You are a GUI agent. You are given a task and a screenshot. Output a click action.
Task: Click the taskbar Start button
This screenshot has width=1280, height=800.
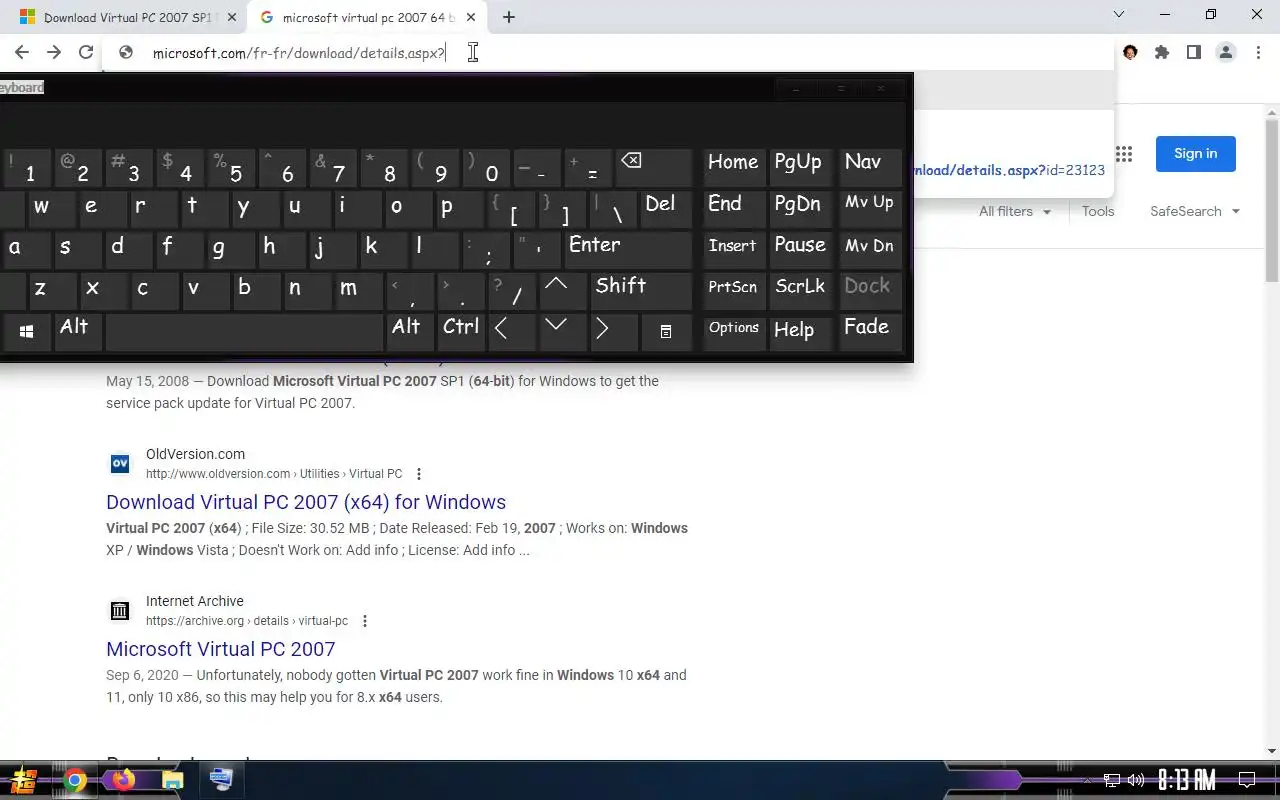click(x=24, y=780)
